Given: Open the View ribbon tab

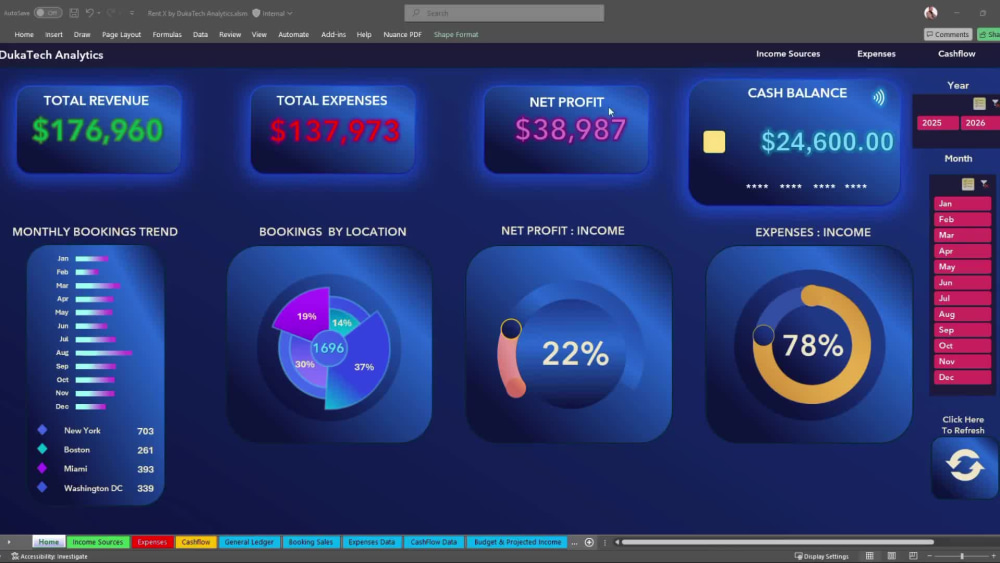Looking at the screenshot, I should [259, 34].
